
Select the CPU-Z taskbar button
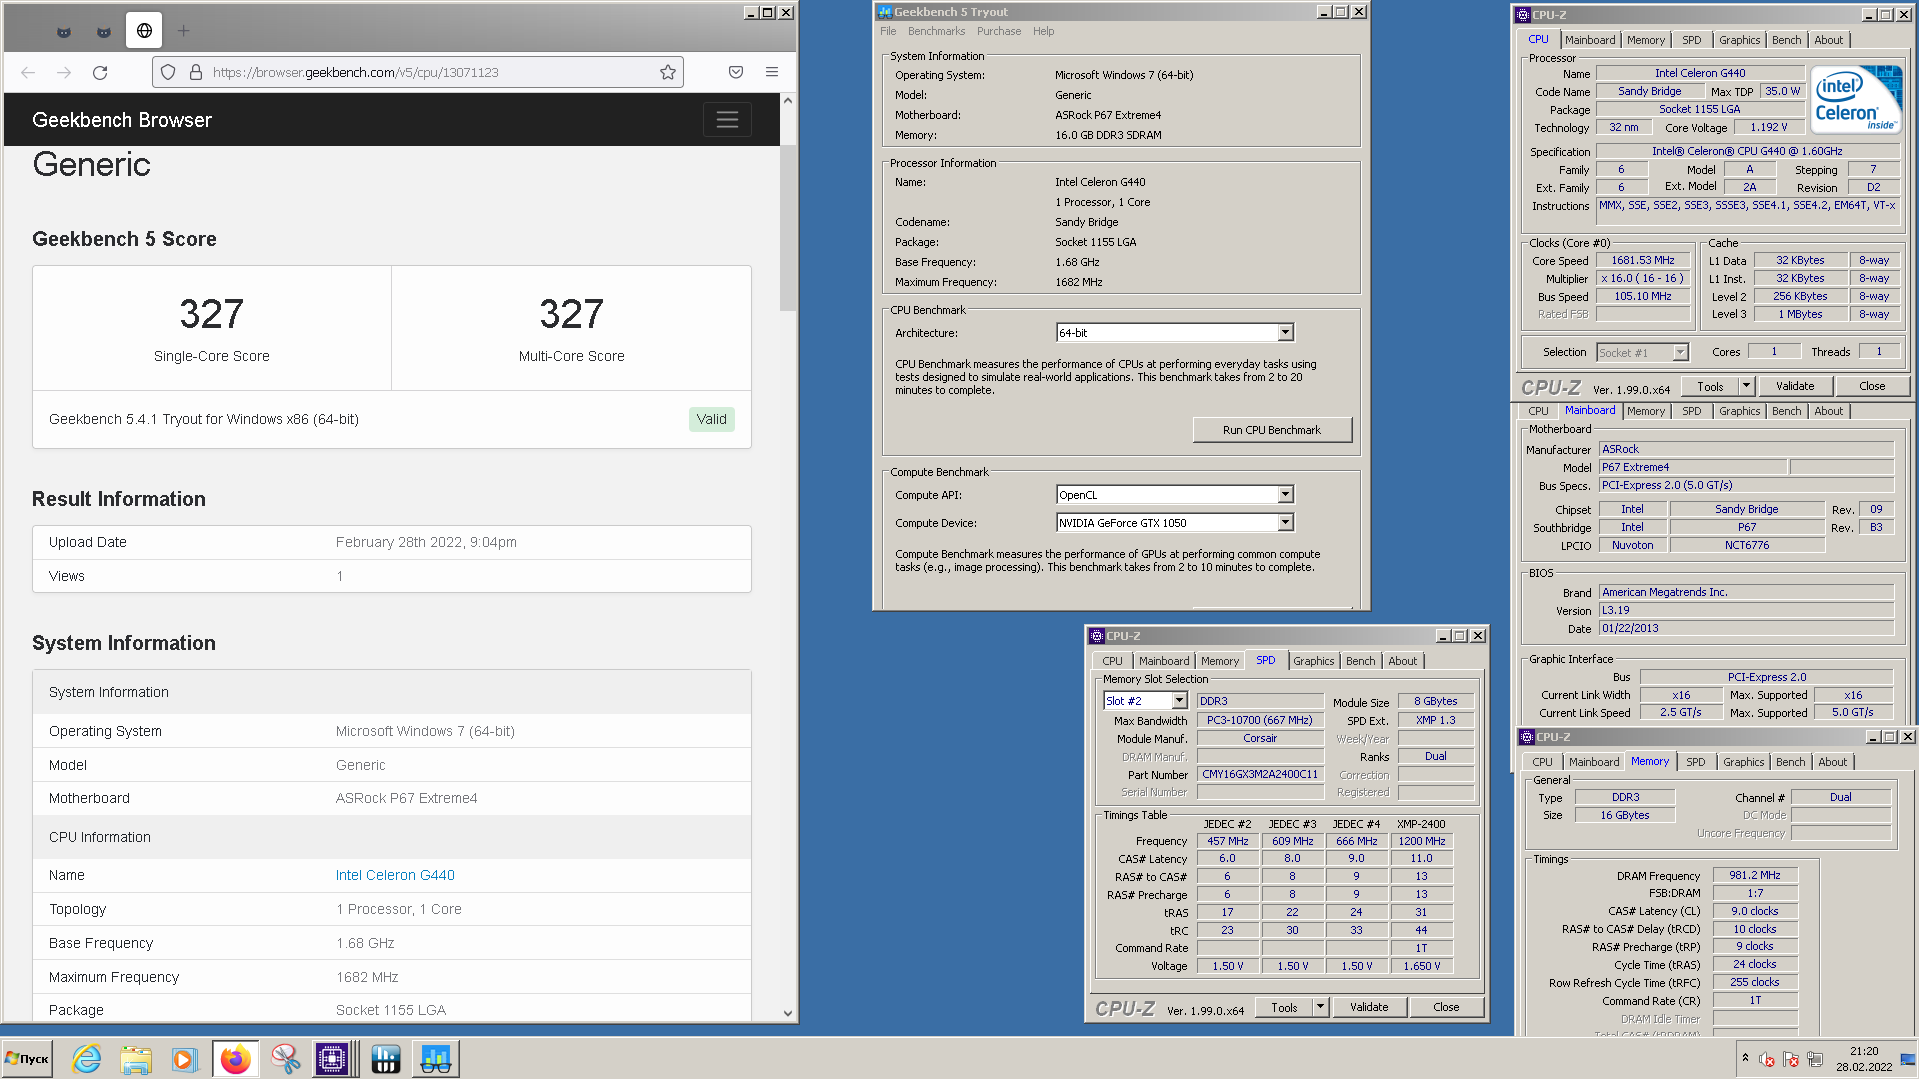[x=333, y=1059]
